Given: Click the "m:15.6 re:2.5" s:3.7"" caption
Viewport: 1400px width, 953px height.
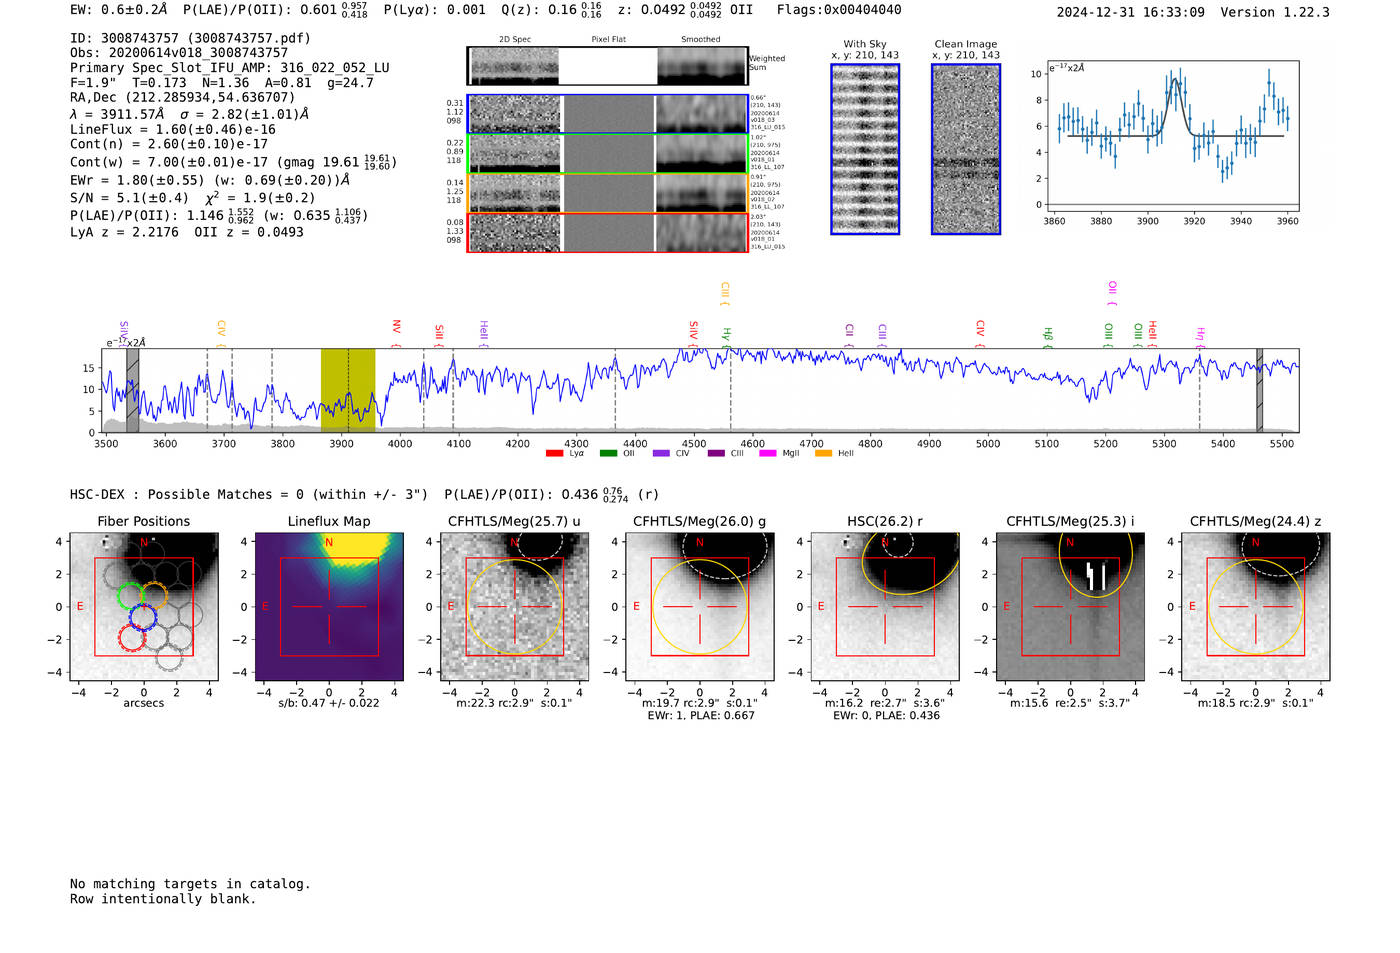Looking at the screenshot, I should point(1070,703).
